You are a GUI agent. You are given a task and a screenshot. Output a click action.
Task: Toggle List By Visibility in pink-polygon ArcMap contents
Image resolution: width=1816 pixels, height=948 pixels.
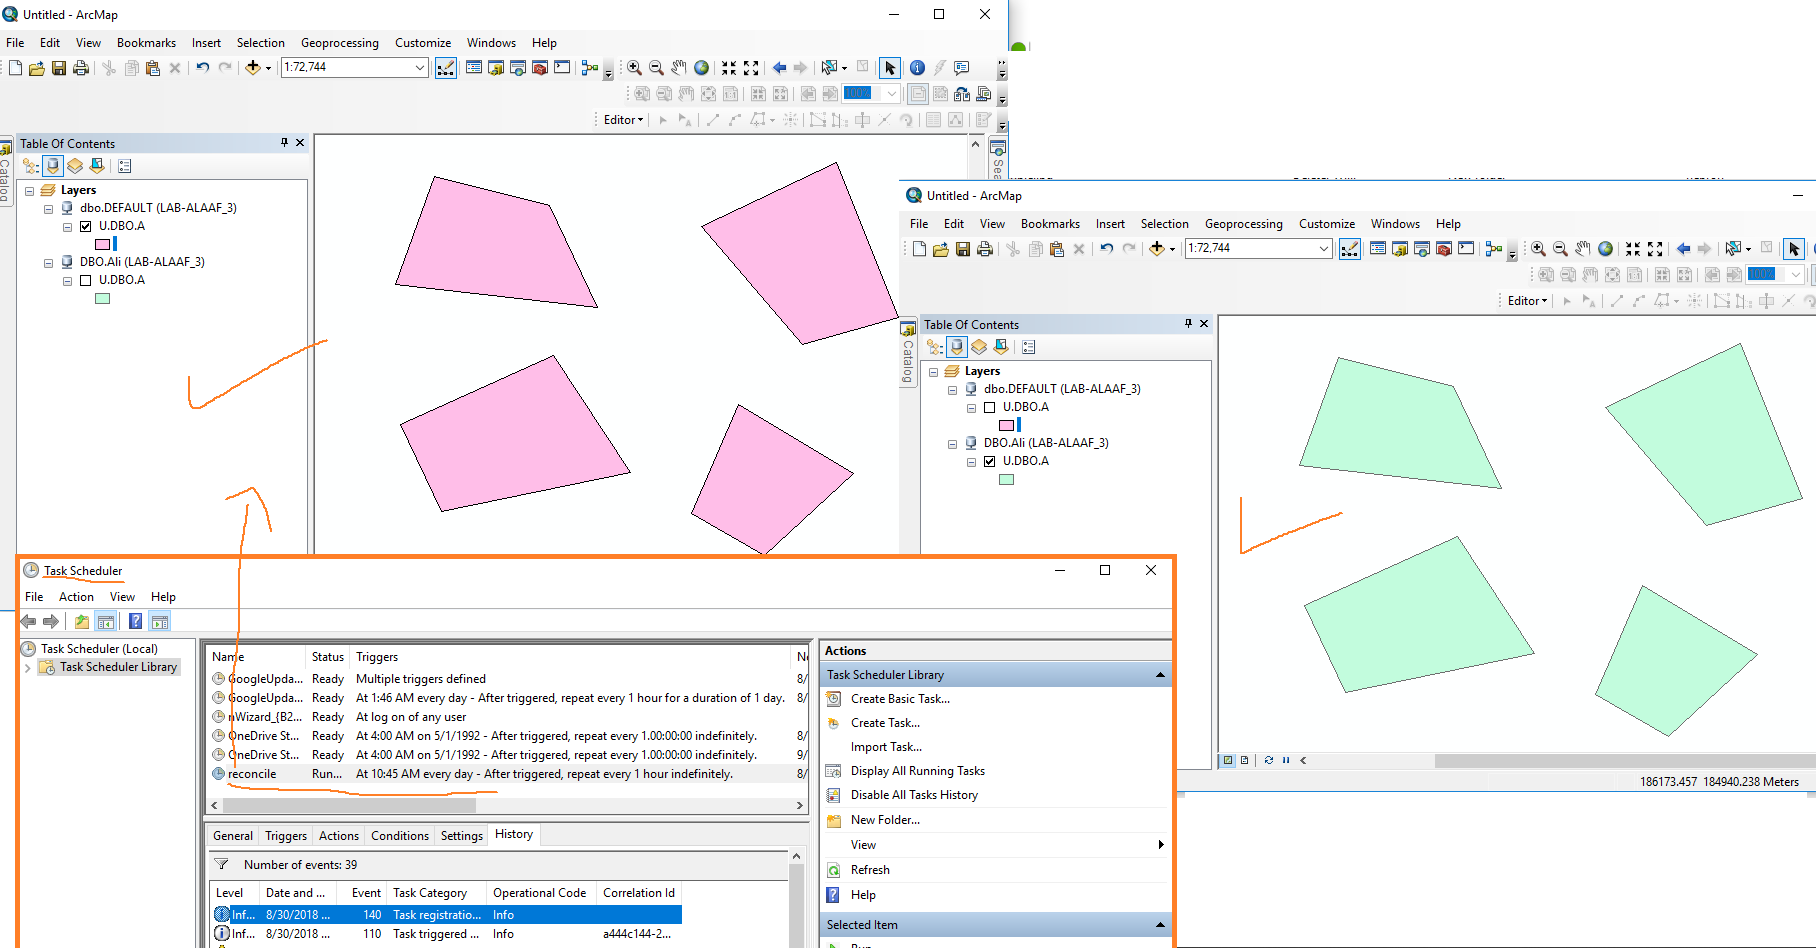point(75,166)
